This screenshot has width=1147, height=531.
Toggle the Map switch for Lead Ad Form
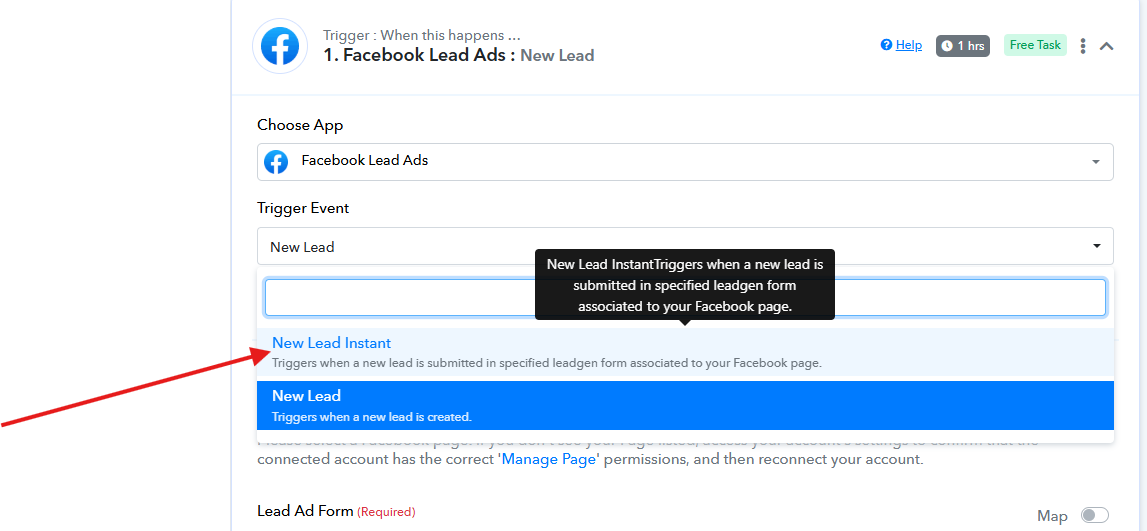pos(1095,516)
